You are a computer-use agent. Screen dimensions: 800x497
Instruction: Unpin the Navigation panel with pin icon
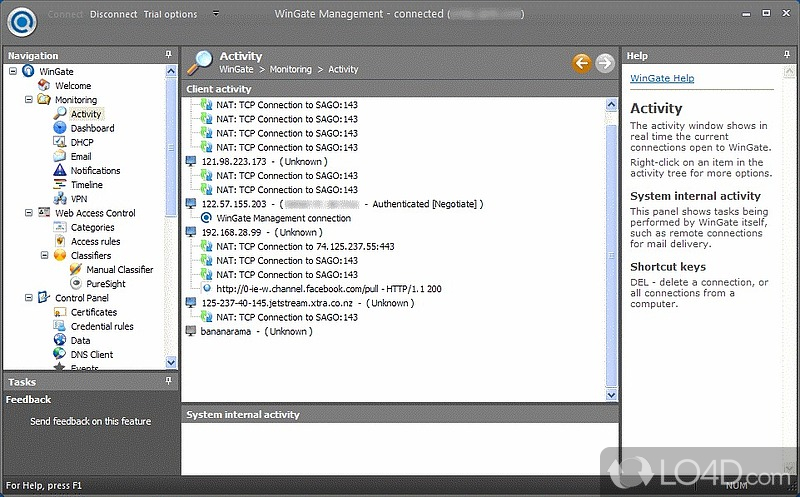point(169,55)
